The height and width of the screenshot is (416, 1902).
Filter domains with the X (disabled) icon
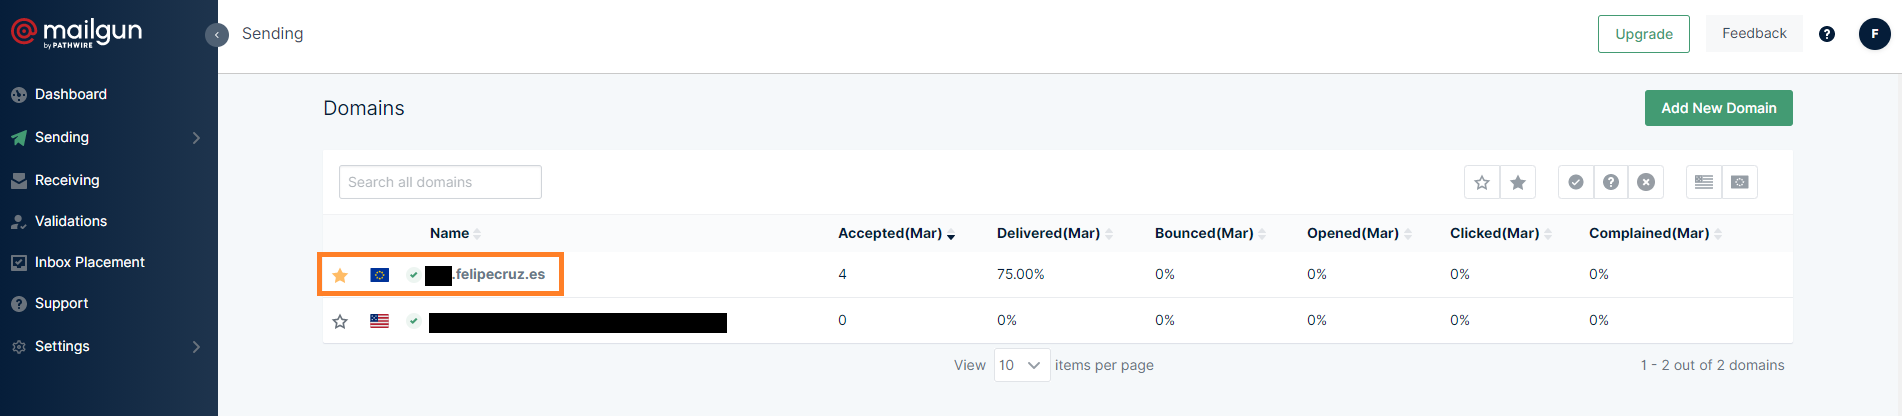(x=1646, y=182)
